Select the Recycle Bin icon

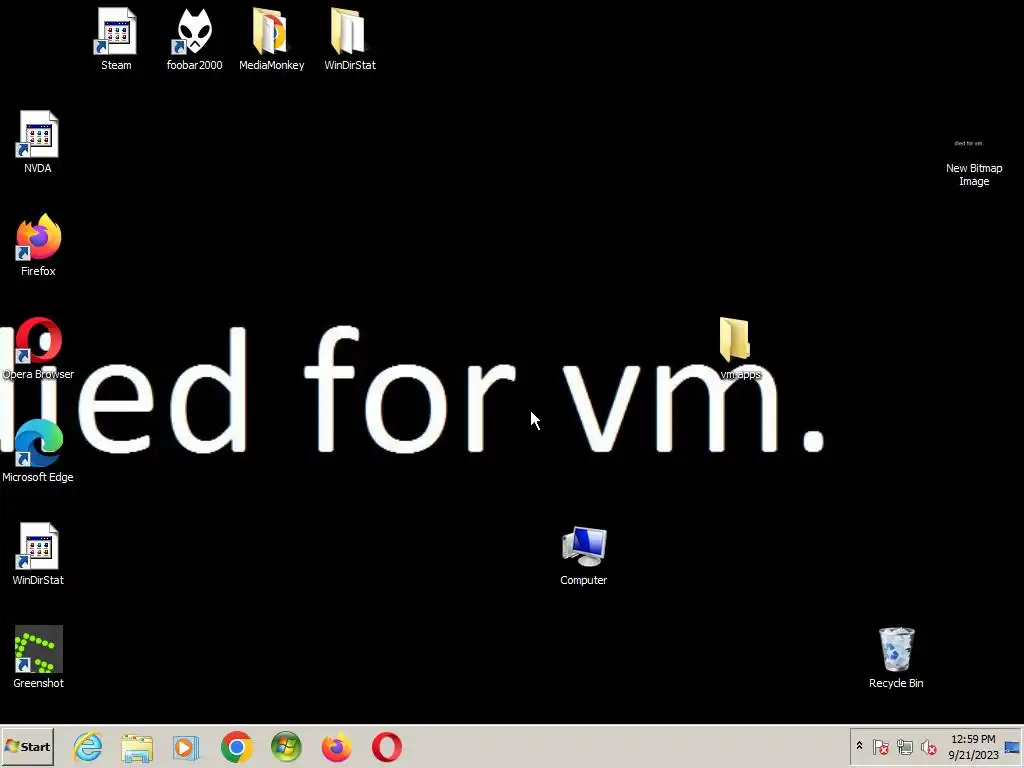click(896, 658)
